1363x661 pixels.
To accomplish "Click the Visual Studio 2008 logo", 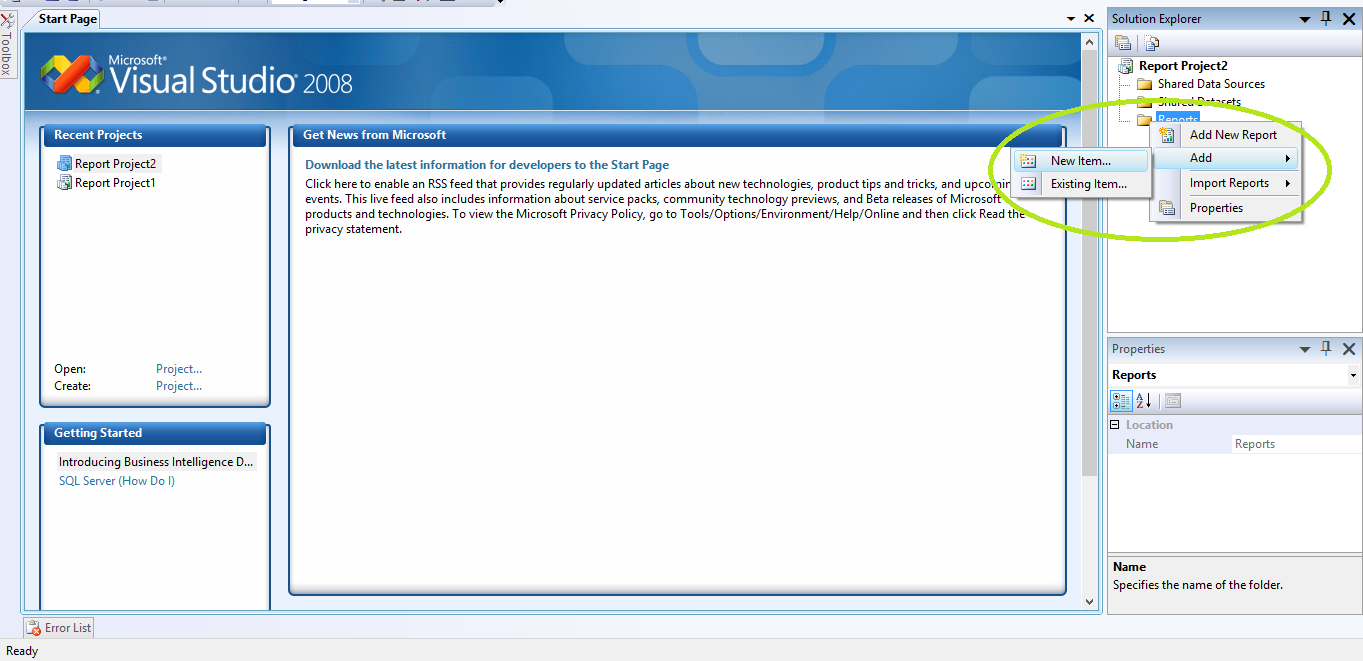I will point(197,75).
